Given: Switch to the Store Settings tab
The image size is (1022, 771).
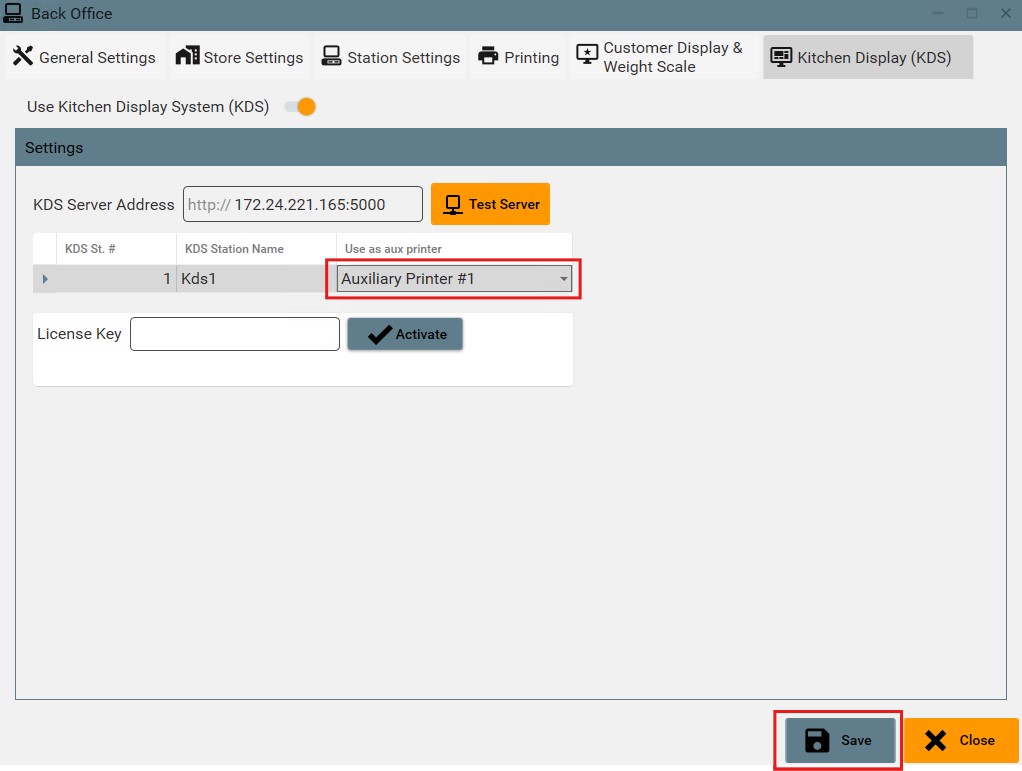Looking at the screenshot, I should click(241, 57).
